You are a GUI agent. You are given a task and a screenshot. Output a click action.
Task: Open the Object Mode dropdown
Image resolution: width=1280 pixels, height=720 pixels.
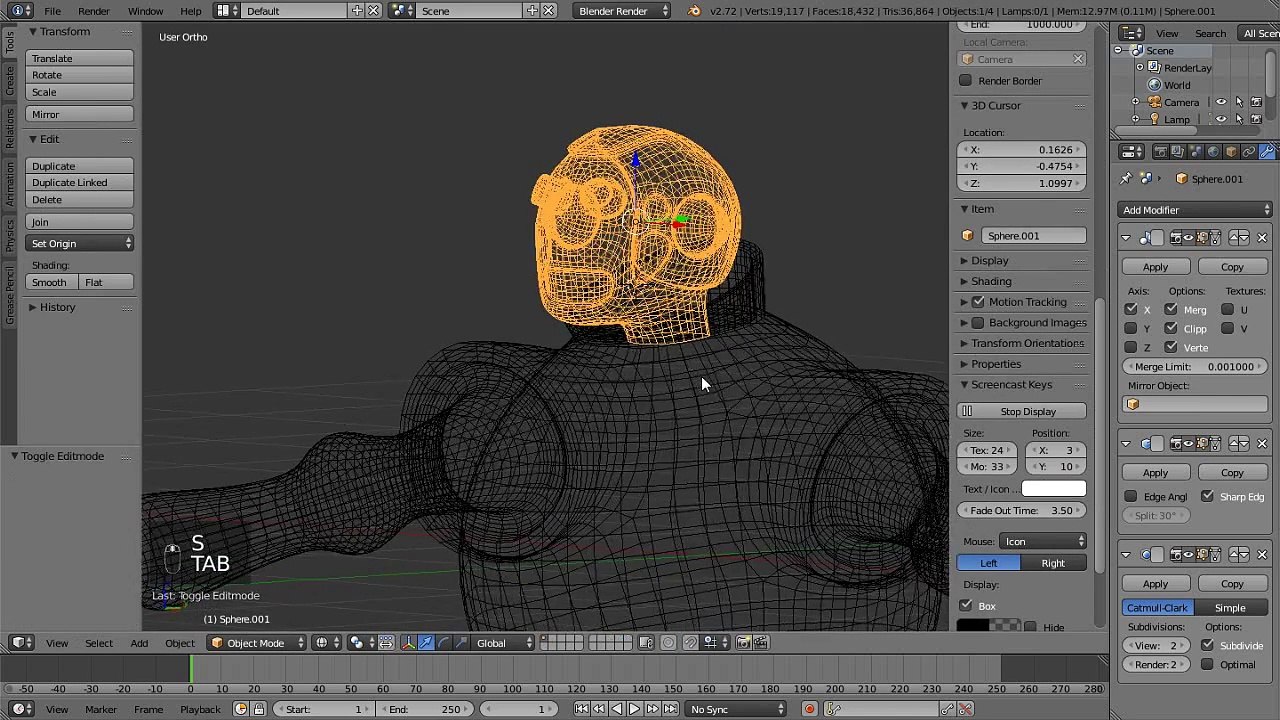coord(257,643)
